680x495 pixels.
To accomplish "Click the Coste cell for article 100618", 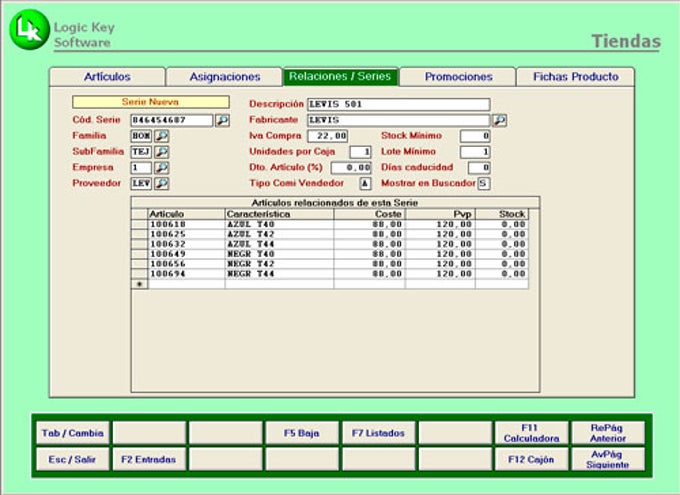I will (x=369, y=224).
